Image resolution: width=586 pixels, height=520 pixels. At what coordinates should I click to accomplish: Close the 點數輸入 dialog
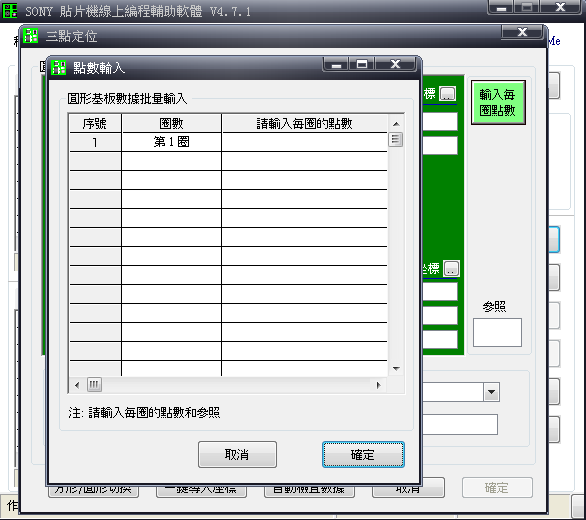pyautogui.click(x=395, y=64)
